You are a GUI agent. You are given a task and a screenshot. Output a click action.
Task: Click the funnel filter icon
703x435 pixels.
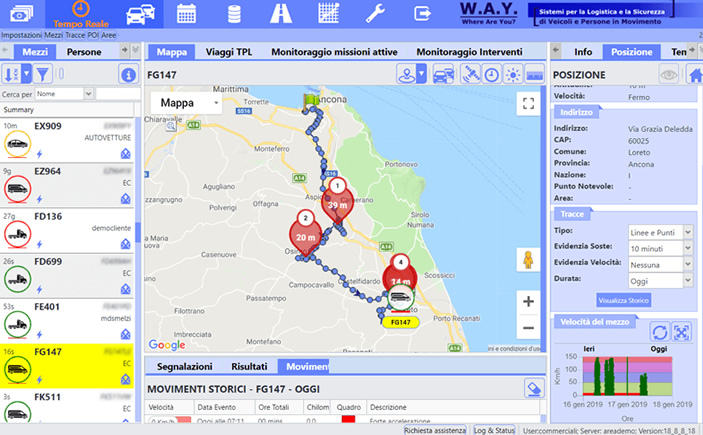tap(43, 74)
